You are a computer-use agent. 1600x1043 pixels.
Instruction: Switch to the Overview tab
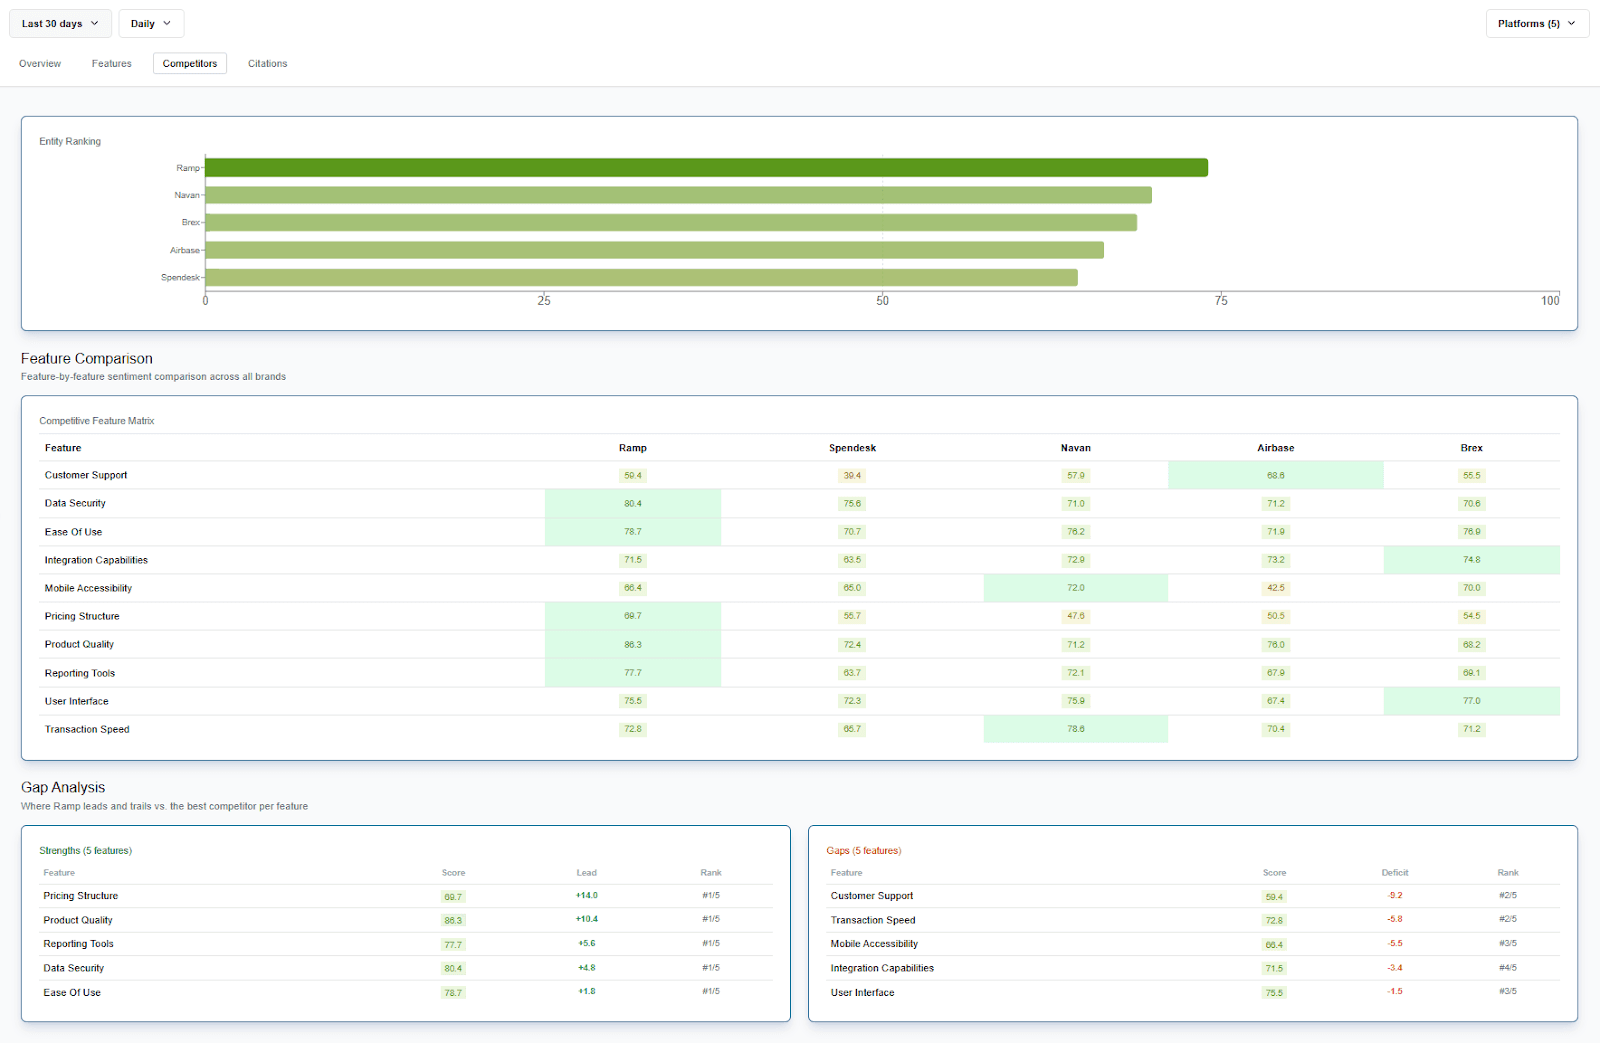[x=39, y=63]
